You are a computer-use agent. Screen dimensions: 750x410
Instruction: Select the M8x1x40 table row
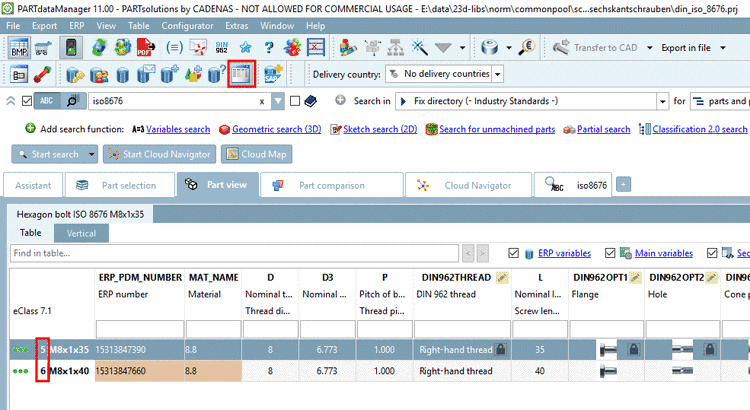(x=379, y=371)
